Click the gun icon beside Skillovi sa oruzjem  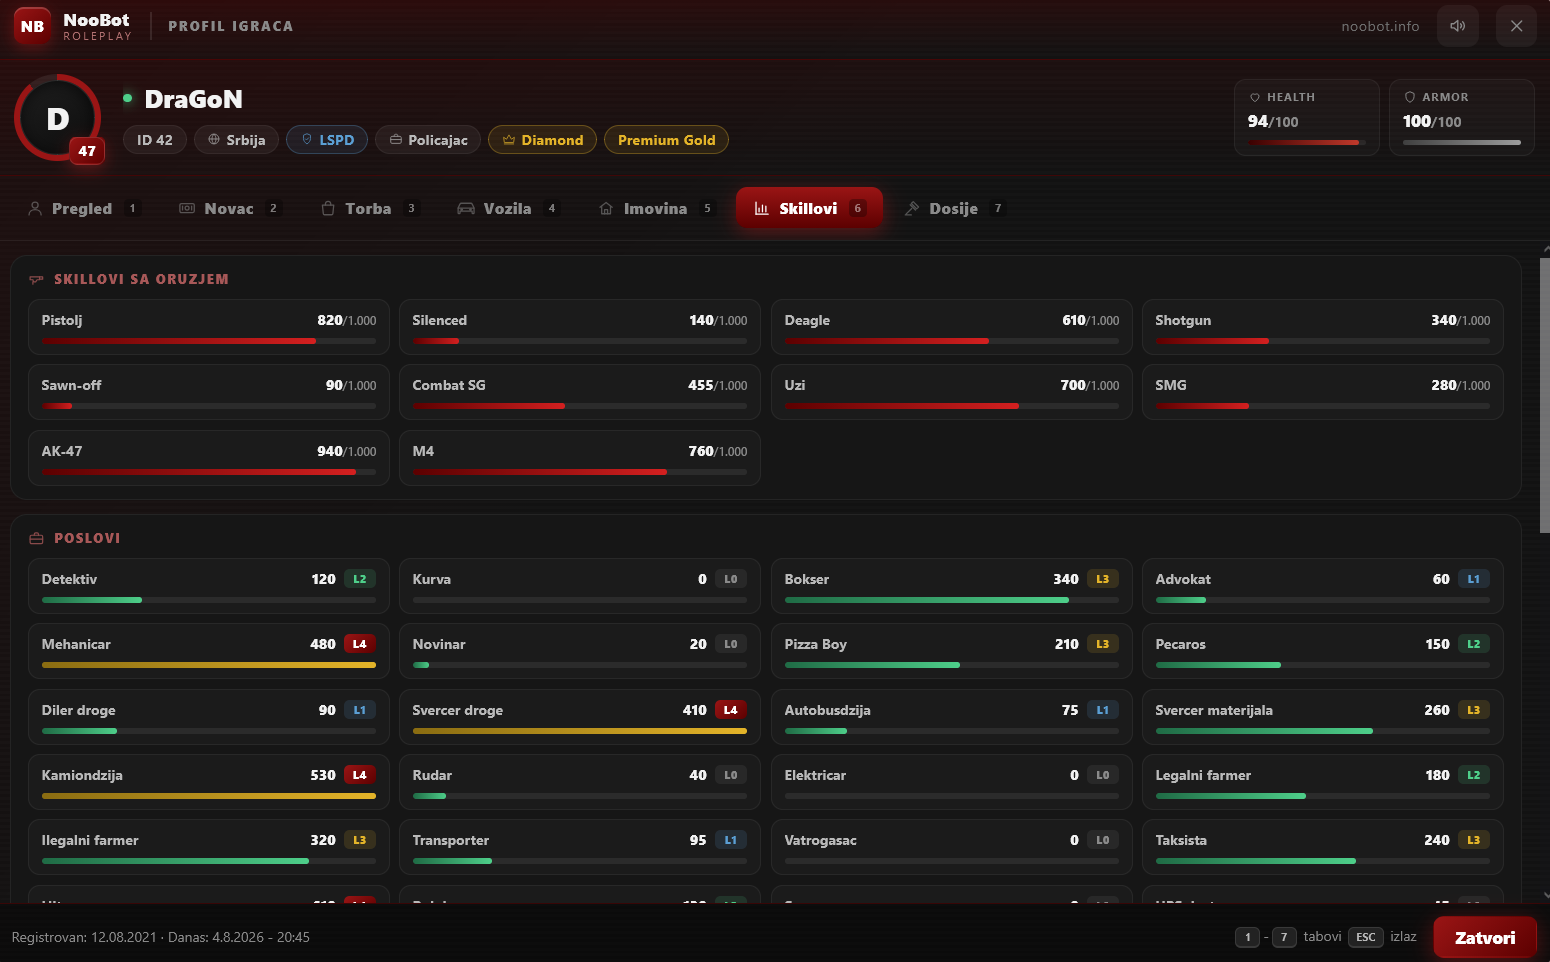tap(37, 280)
